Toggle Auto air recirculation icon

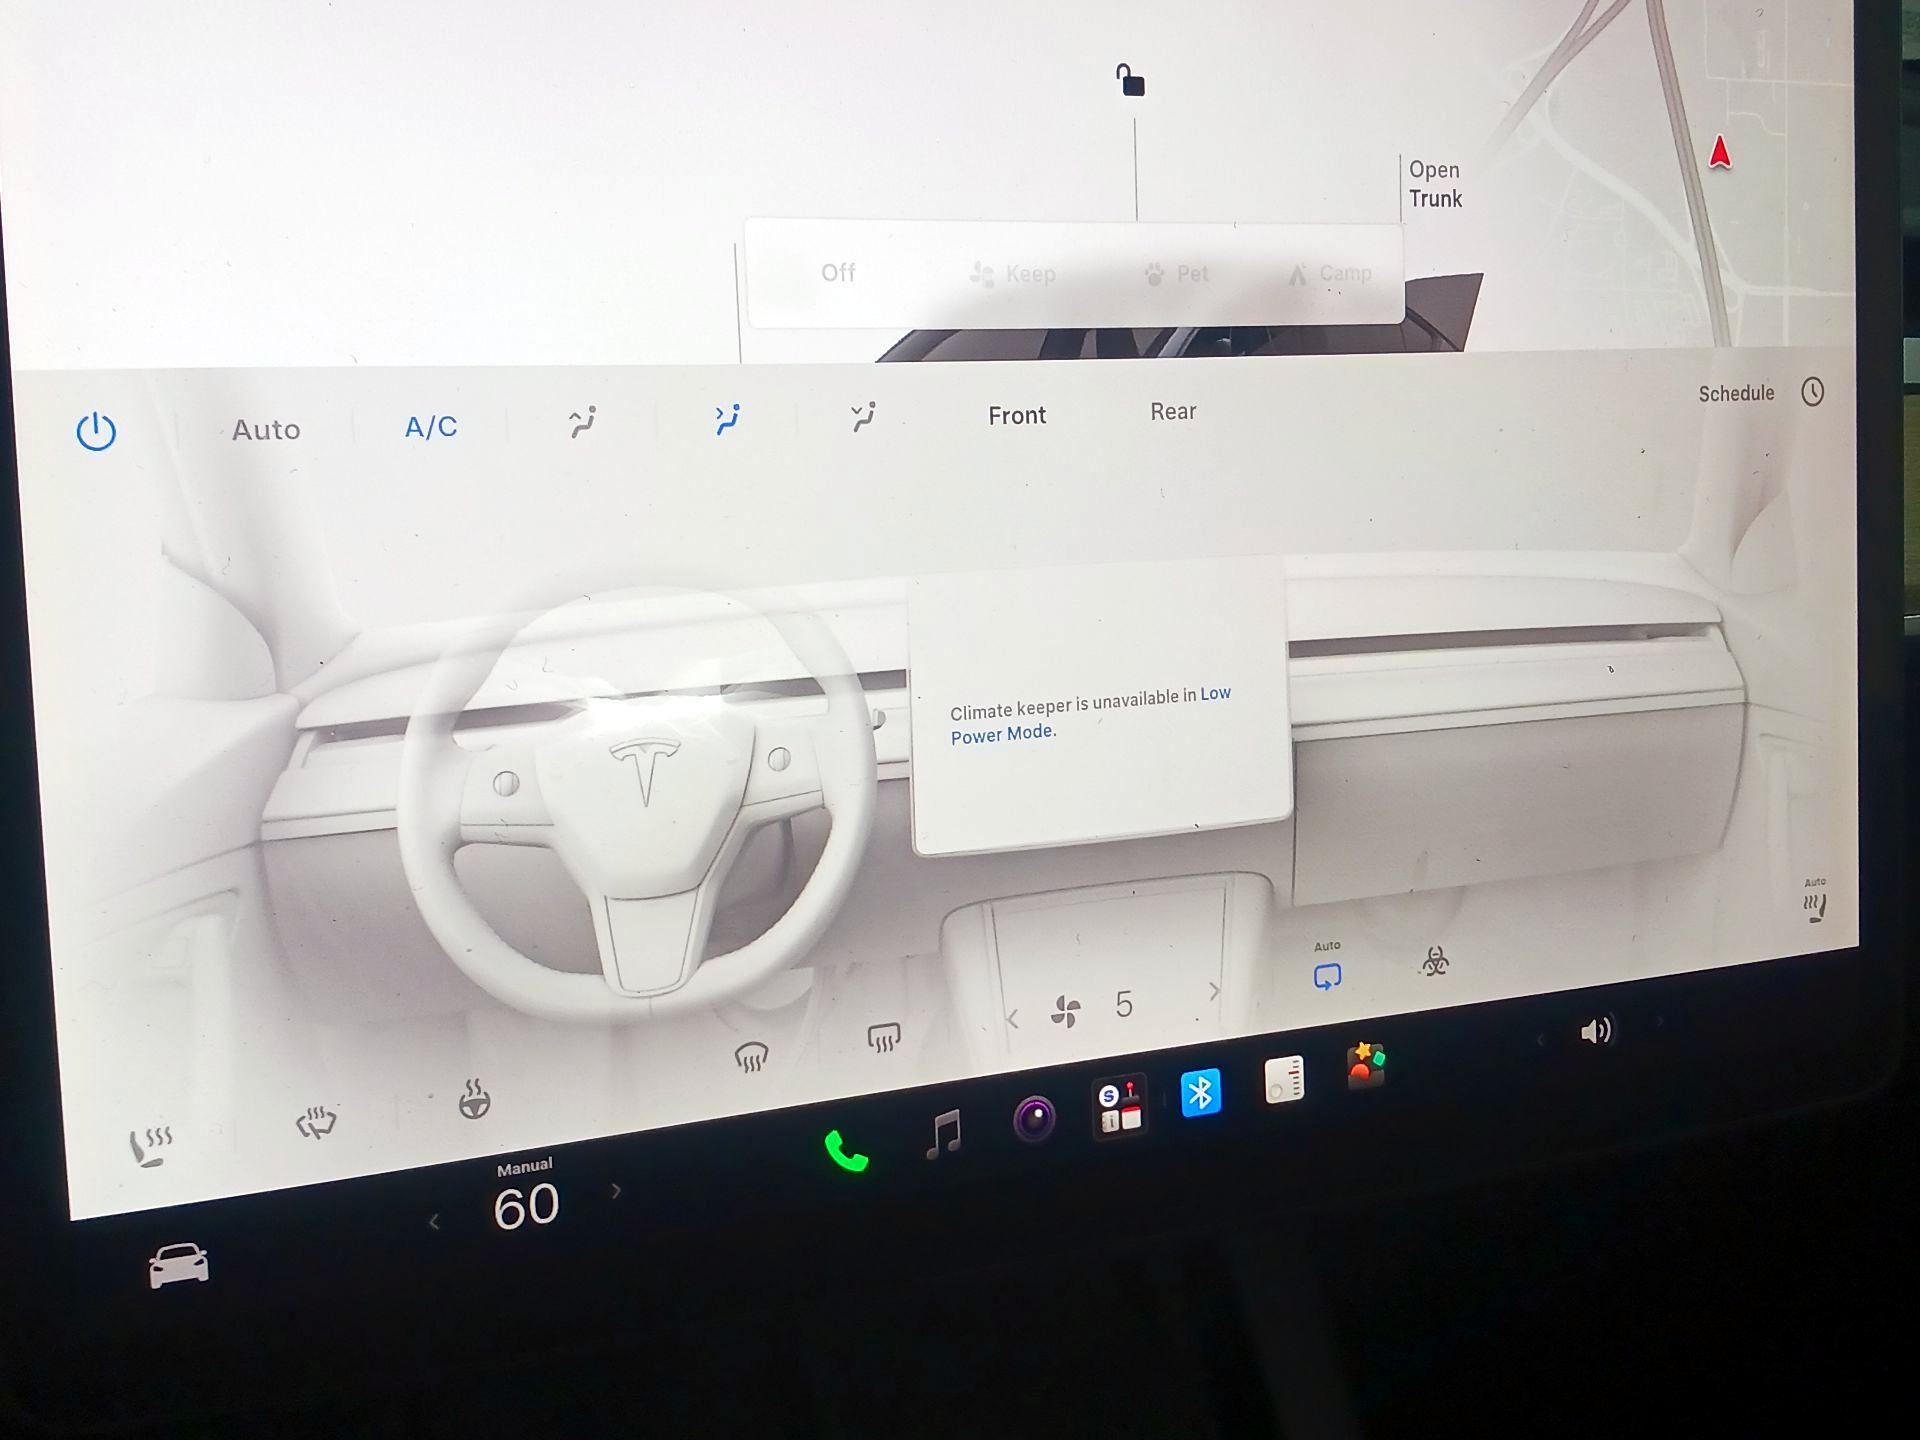coord(1327,976)
